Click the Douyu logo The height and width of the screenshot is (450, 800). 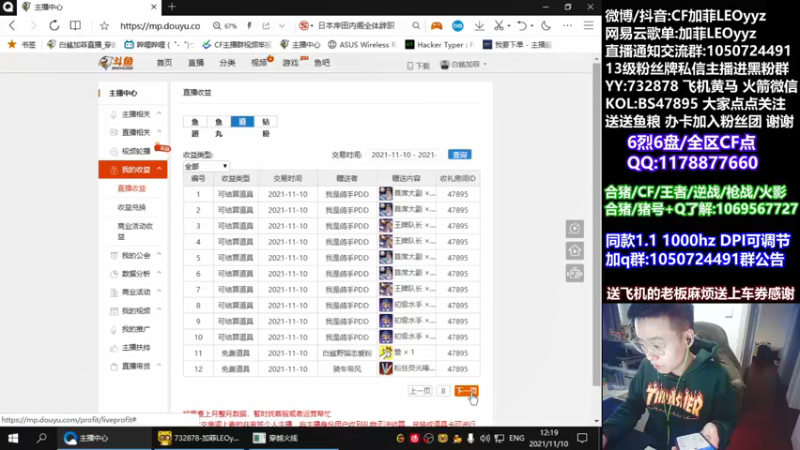coord(116,63)
